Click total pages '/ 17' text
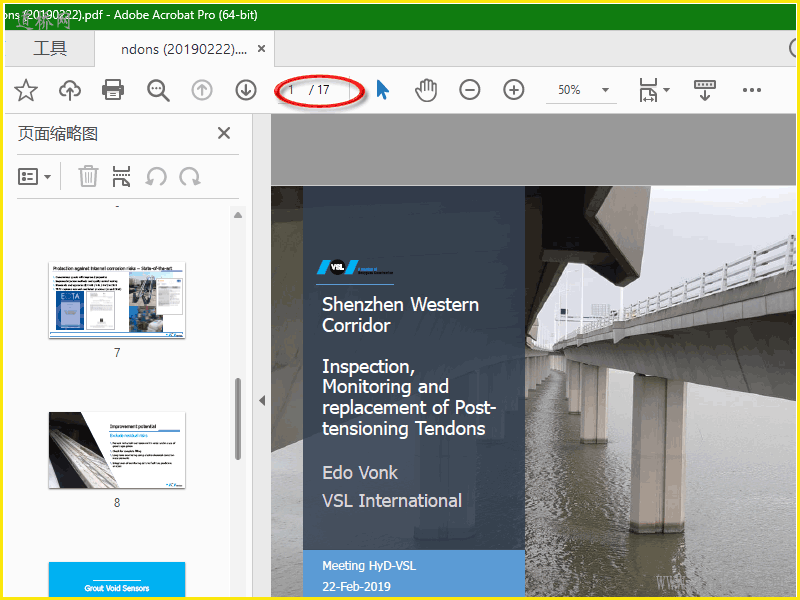The height and width of the screenshot is (600, 800). pos(319,90)
